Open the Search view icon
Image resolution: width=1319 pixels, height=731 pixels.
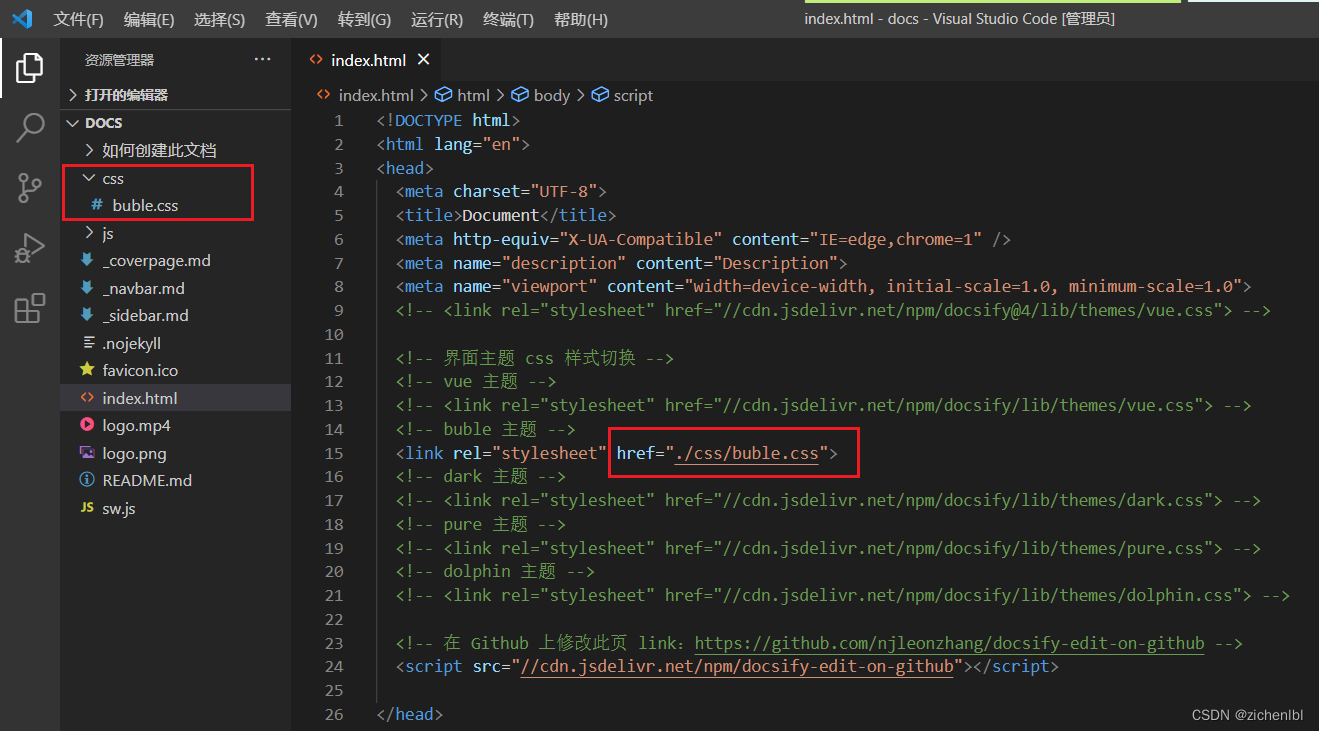point(30,128)
